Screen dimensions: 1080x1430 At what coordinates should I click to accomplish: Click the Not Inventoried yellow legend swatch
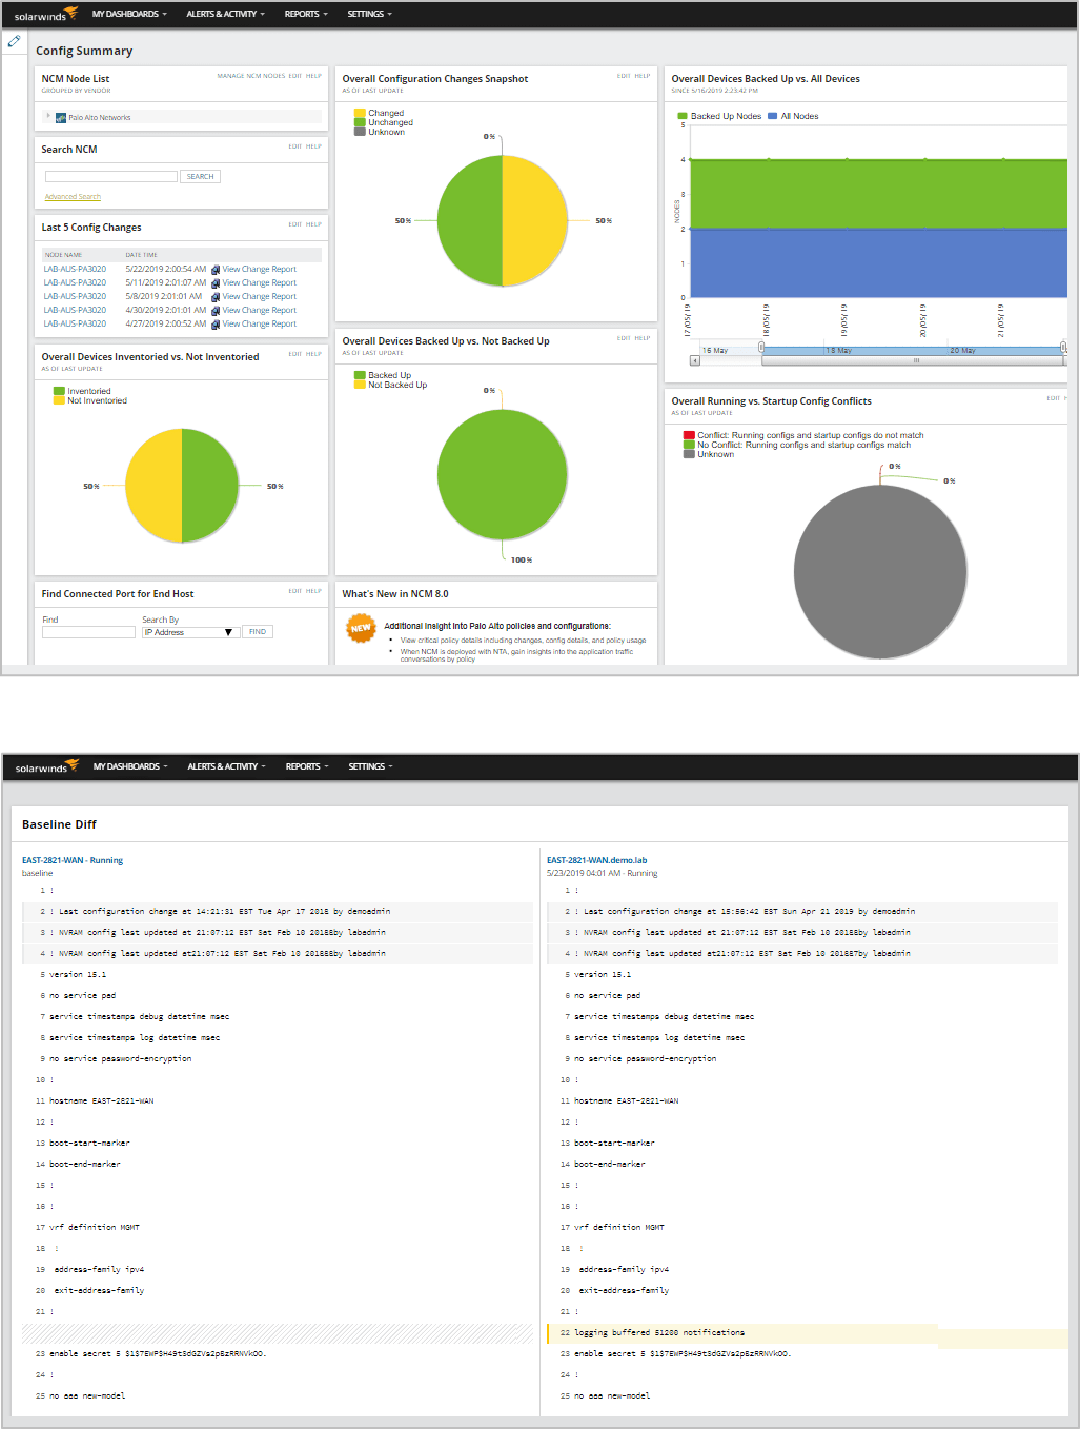pos(59,401)
